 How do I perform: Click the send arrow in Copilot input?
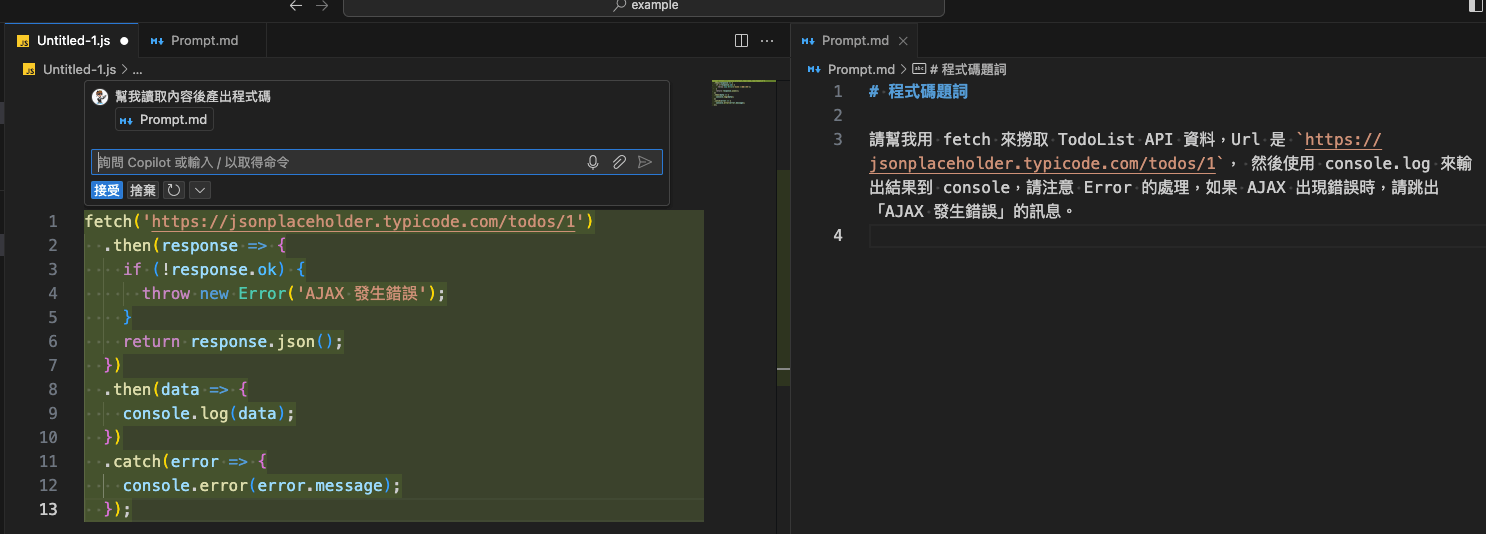point(645,162)
